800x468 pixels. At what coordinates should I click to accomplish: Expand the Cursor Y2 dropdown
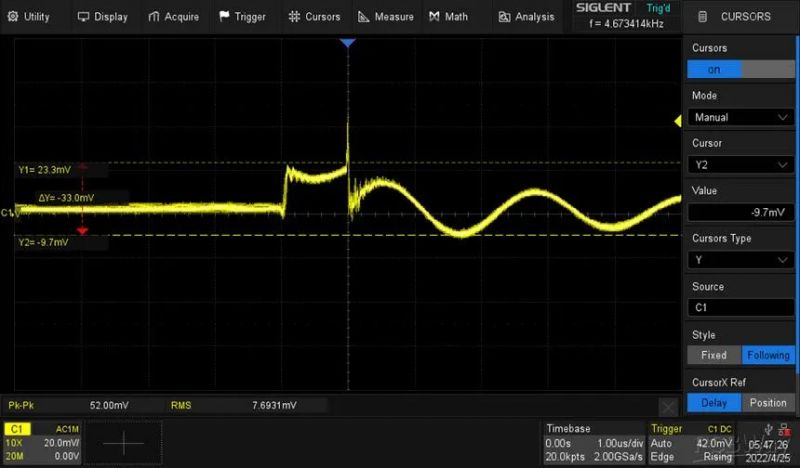click(x=741, y=165)
